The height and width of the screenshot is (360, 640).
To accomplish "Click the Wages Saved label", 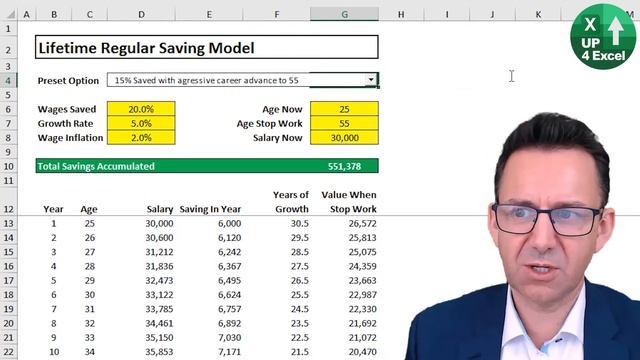I will point(67,109).
